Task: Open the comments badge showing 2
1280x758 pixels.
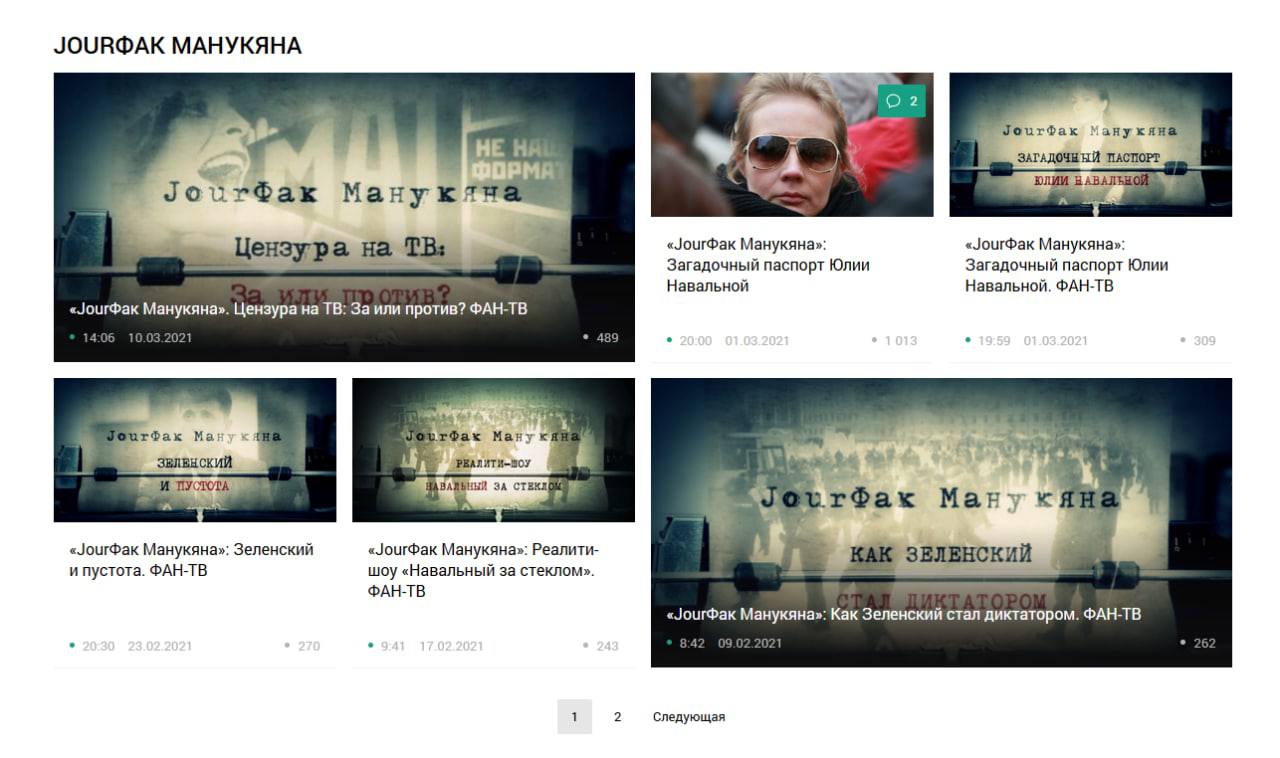Action: (x=902, y=101)
